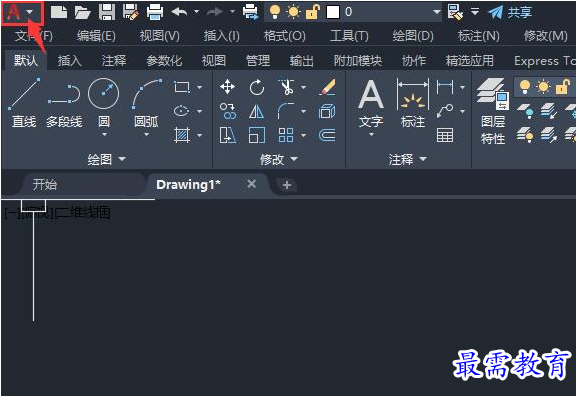Select the Trim scissors tool icon
The image size is (577, 396).
286,87
